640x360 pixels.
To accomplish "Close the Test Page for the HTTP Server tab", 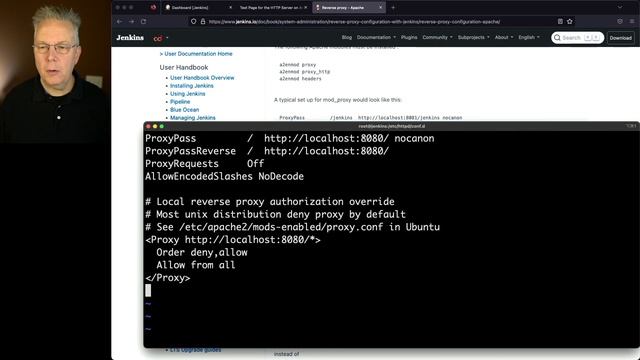I will 305,7.
